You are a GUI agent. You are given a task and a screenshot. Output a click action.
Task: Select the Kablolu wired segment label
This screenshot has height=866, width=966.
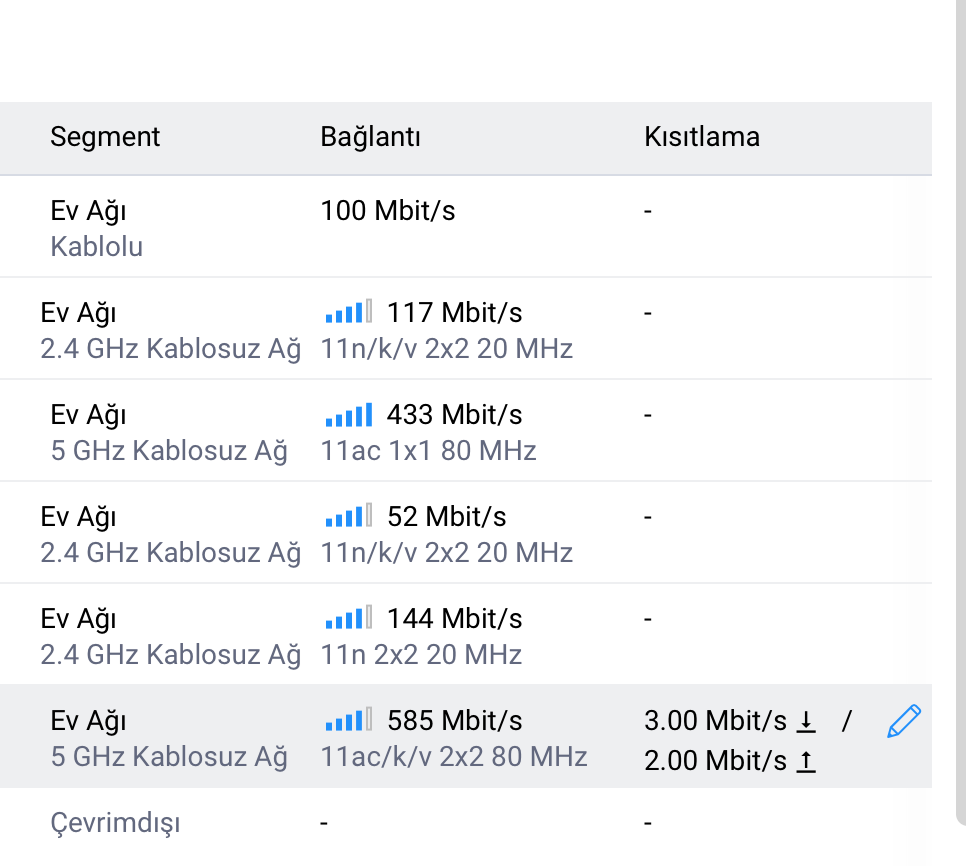97,246
